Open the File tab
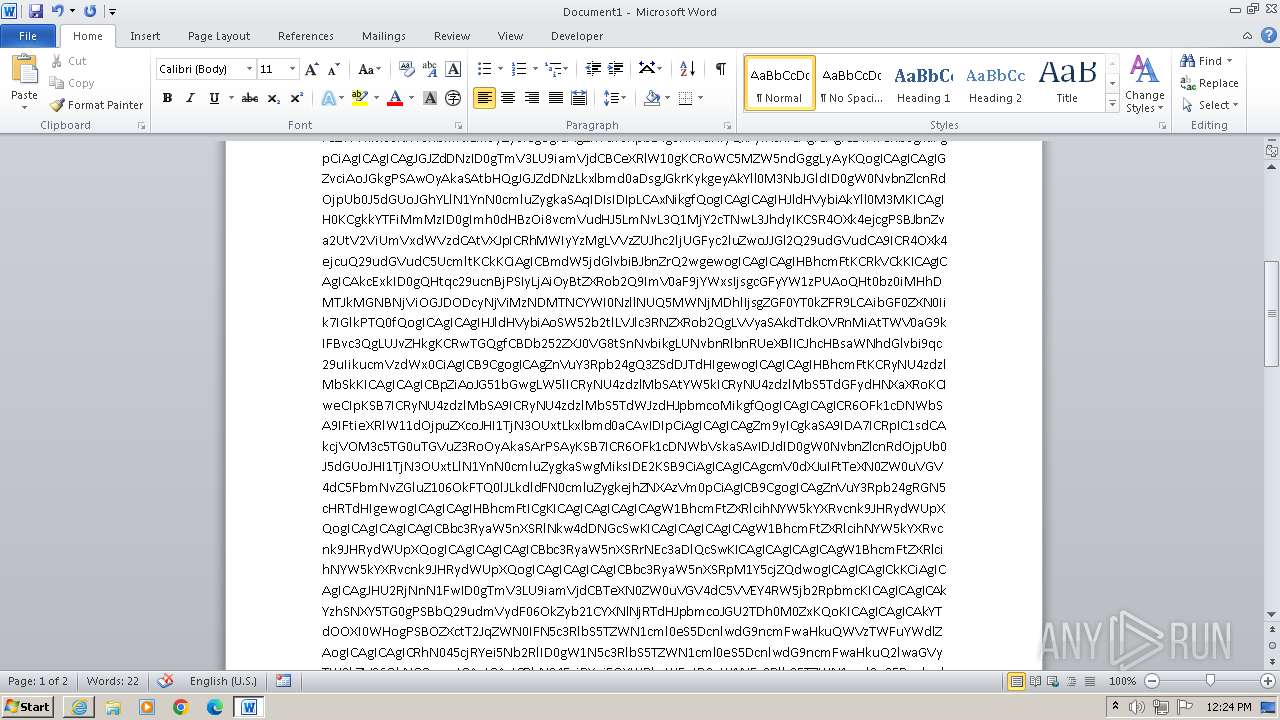 tap(28, 36)
